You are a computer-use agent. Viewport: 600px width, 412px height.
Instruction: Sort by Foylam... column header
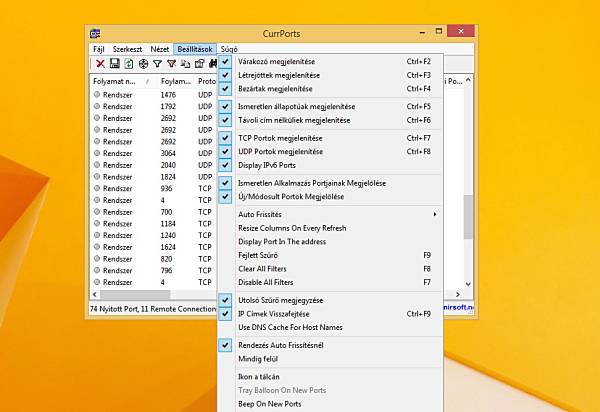point(176,81)
